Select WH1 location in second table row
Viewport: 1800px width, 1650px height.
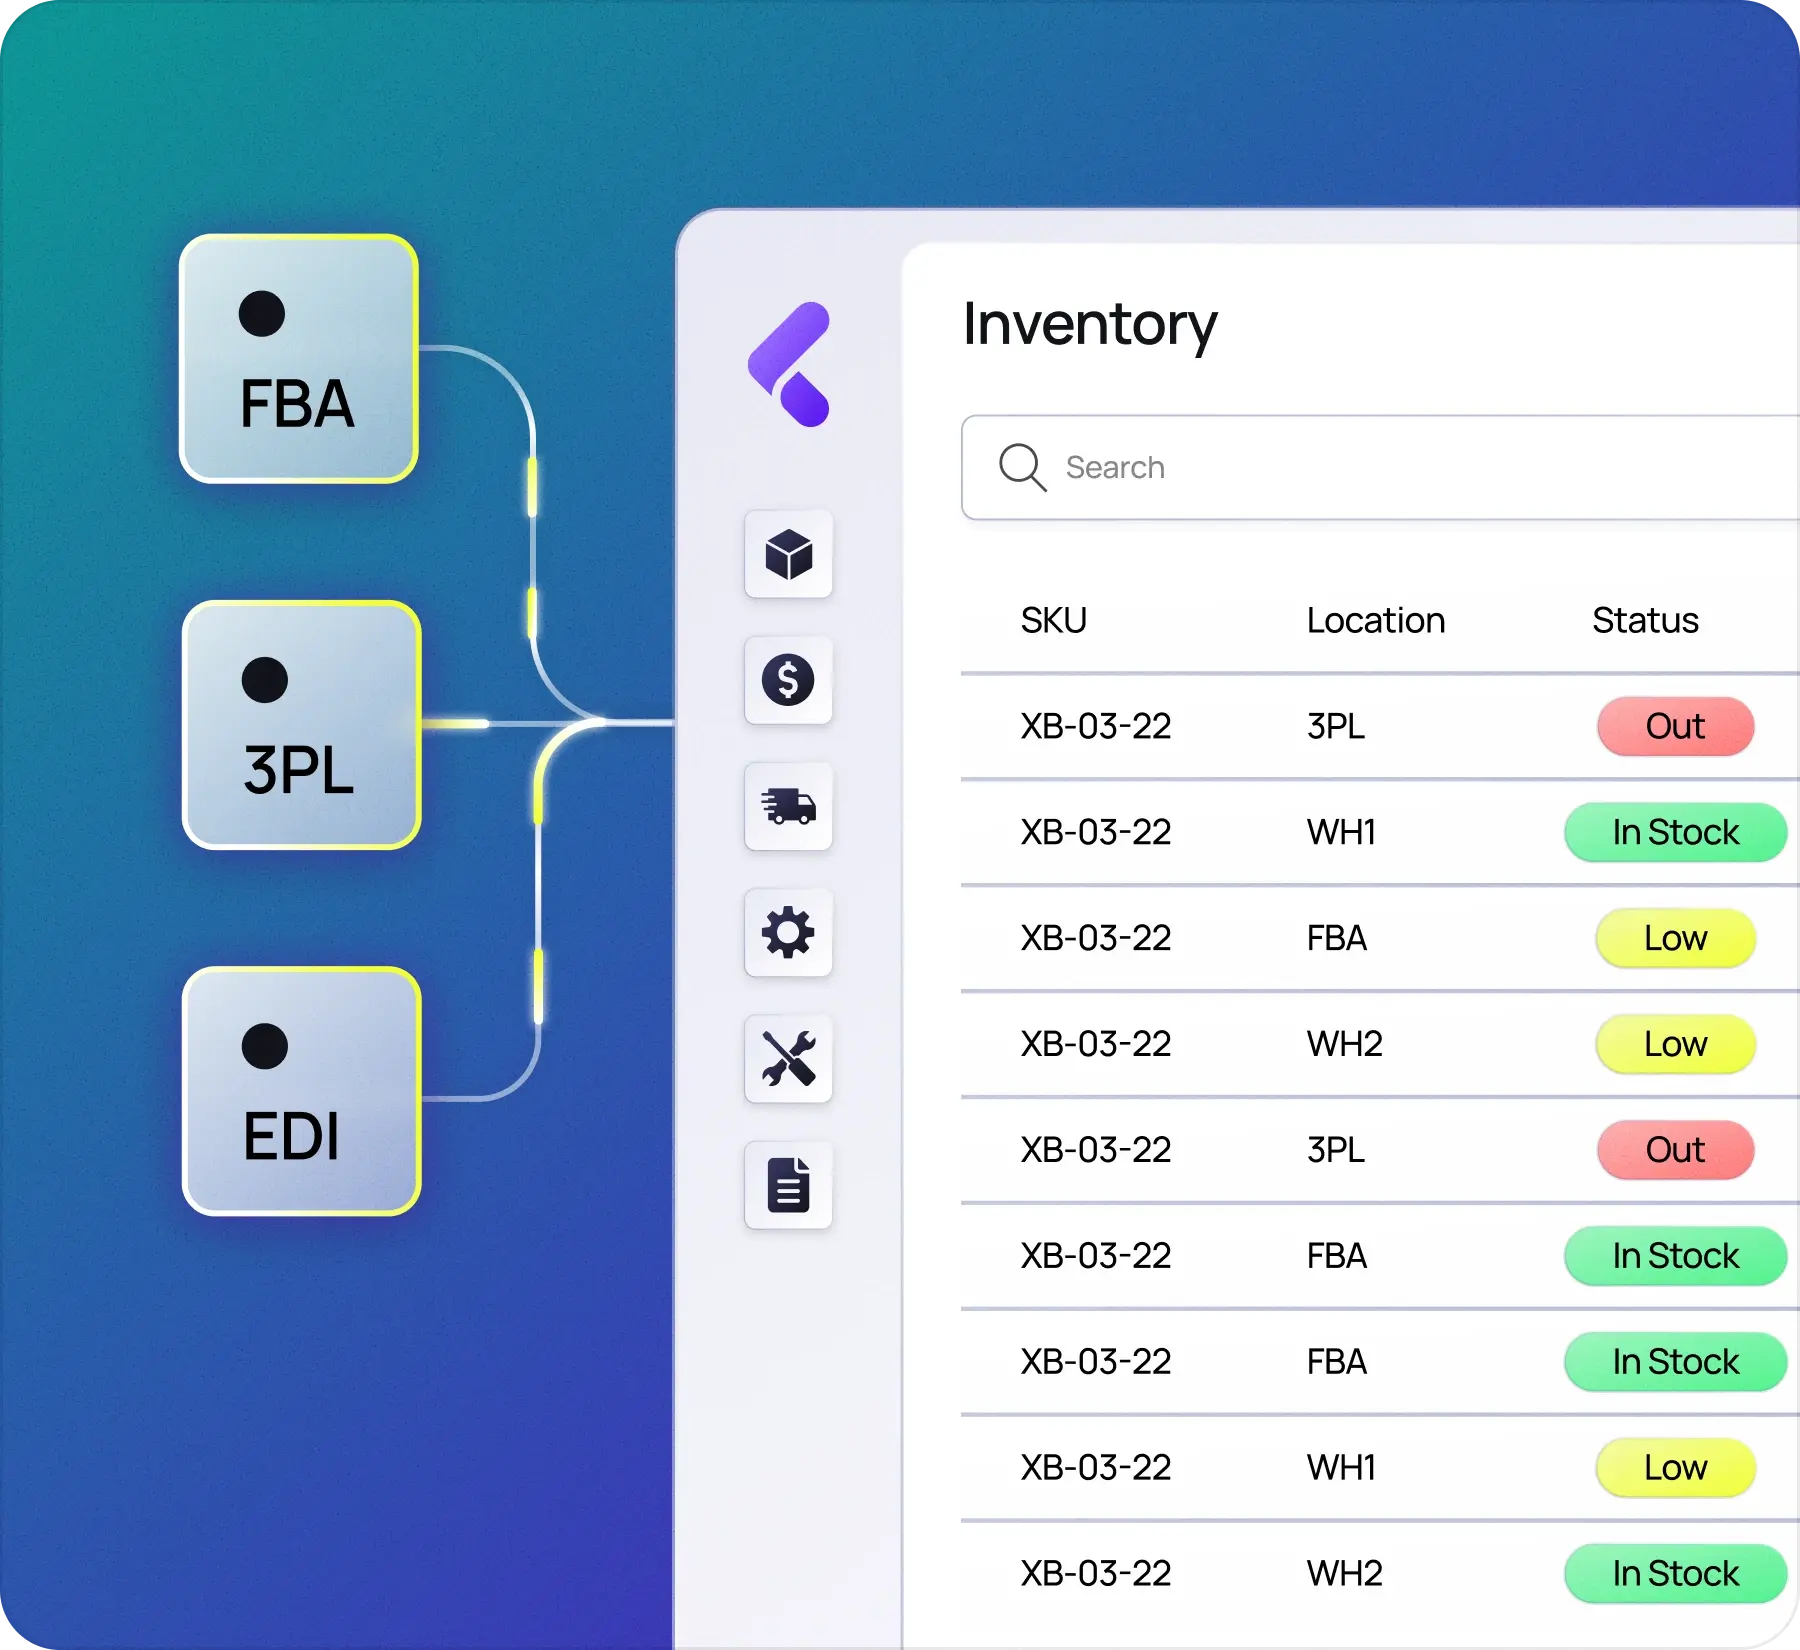(1341, 832)
